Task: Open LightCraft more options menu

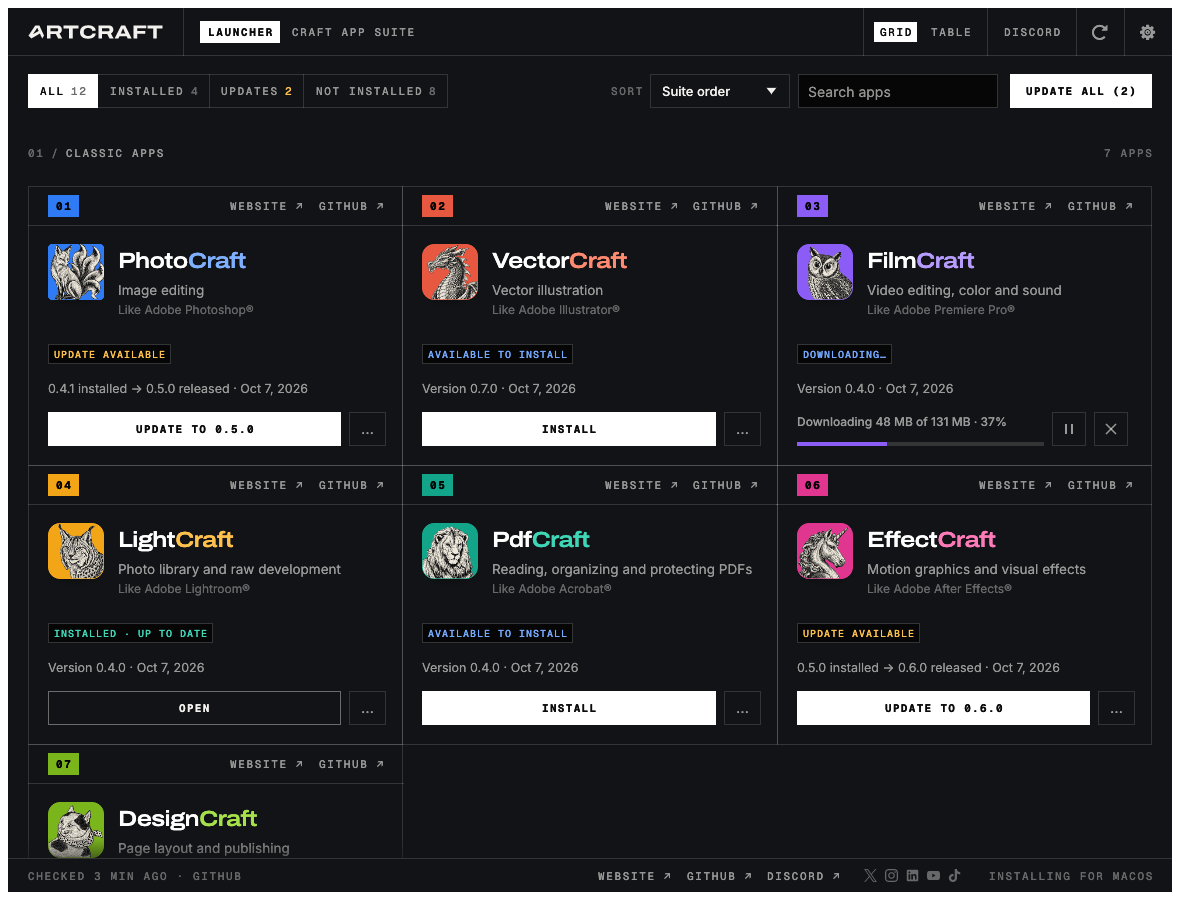Action: click(367, 708)
